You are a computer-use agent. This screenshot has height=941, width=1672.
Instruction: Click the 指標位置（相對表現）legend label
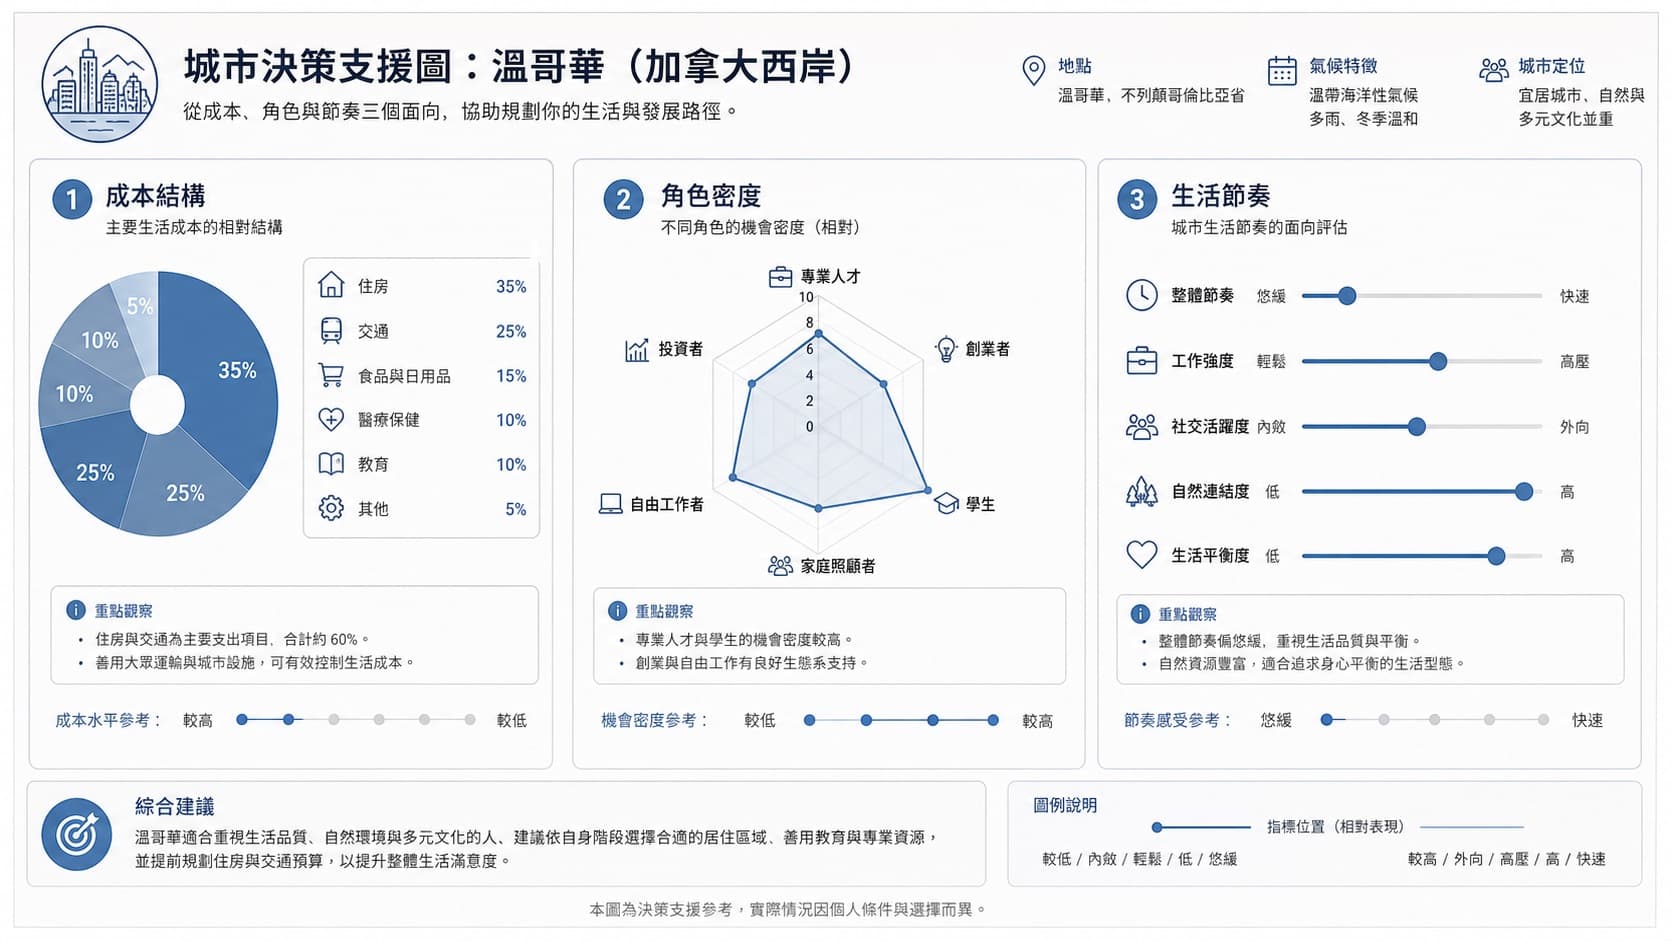coord(1335,827)
